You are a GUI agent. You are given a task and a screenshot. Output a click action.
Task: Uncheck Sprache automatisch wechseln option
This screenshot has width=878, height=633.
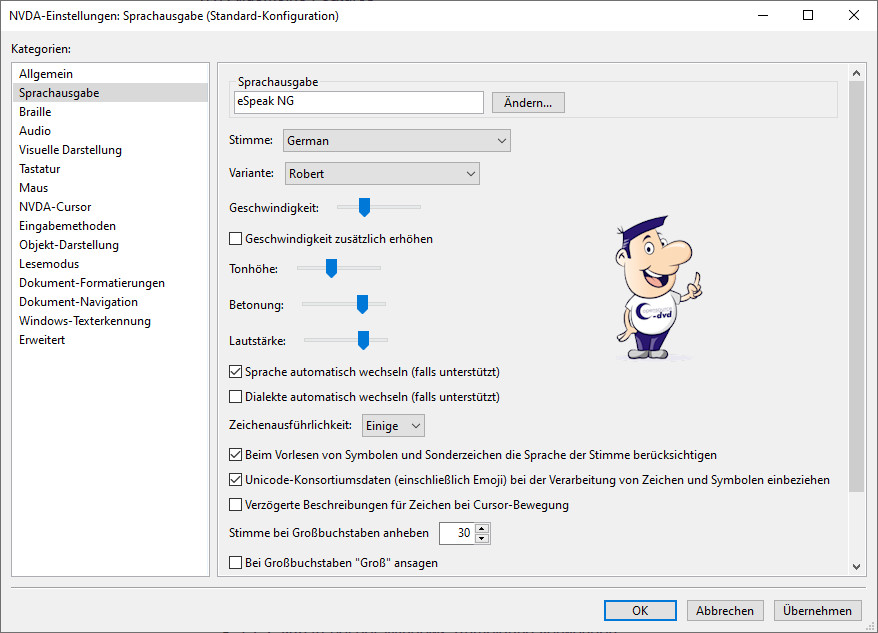click(236, 372)
